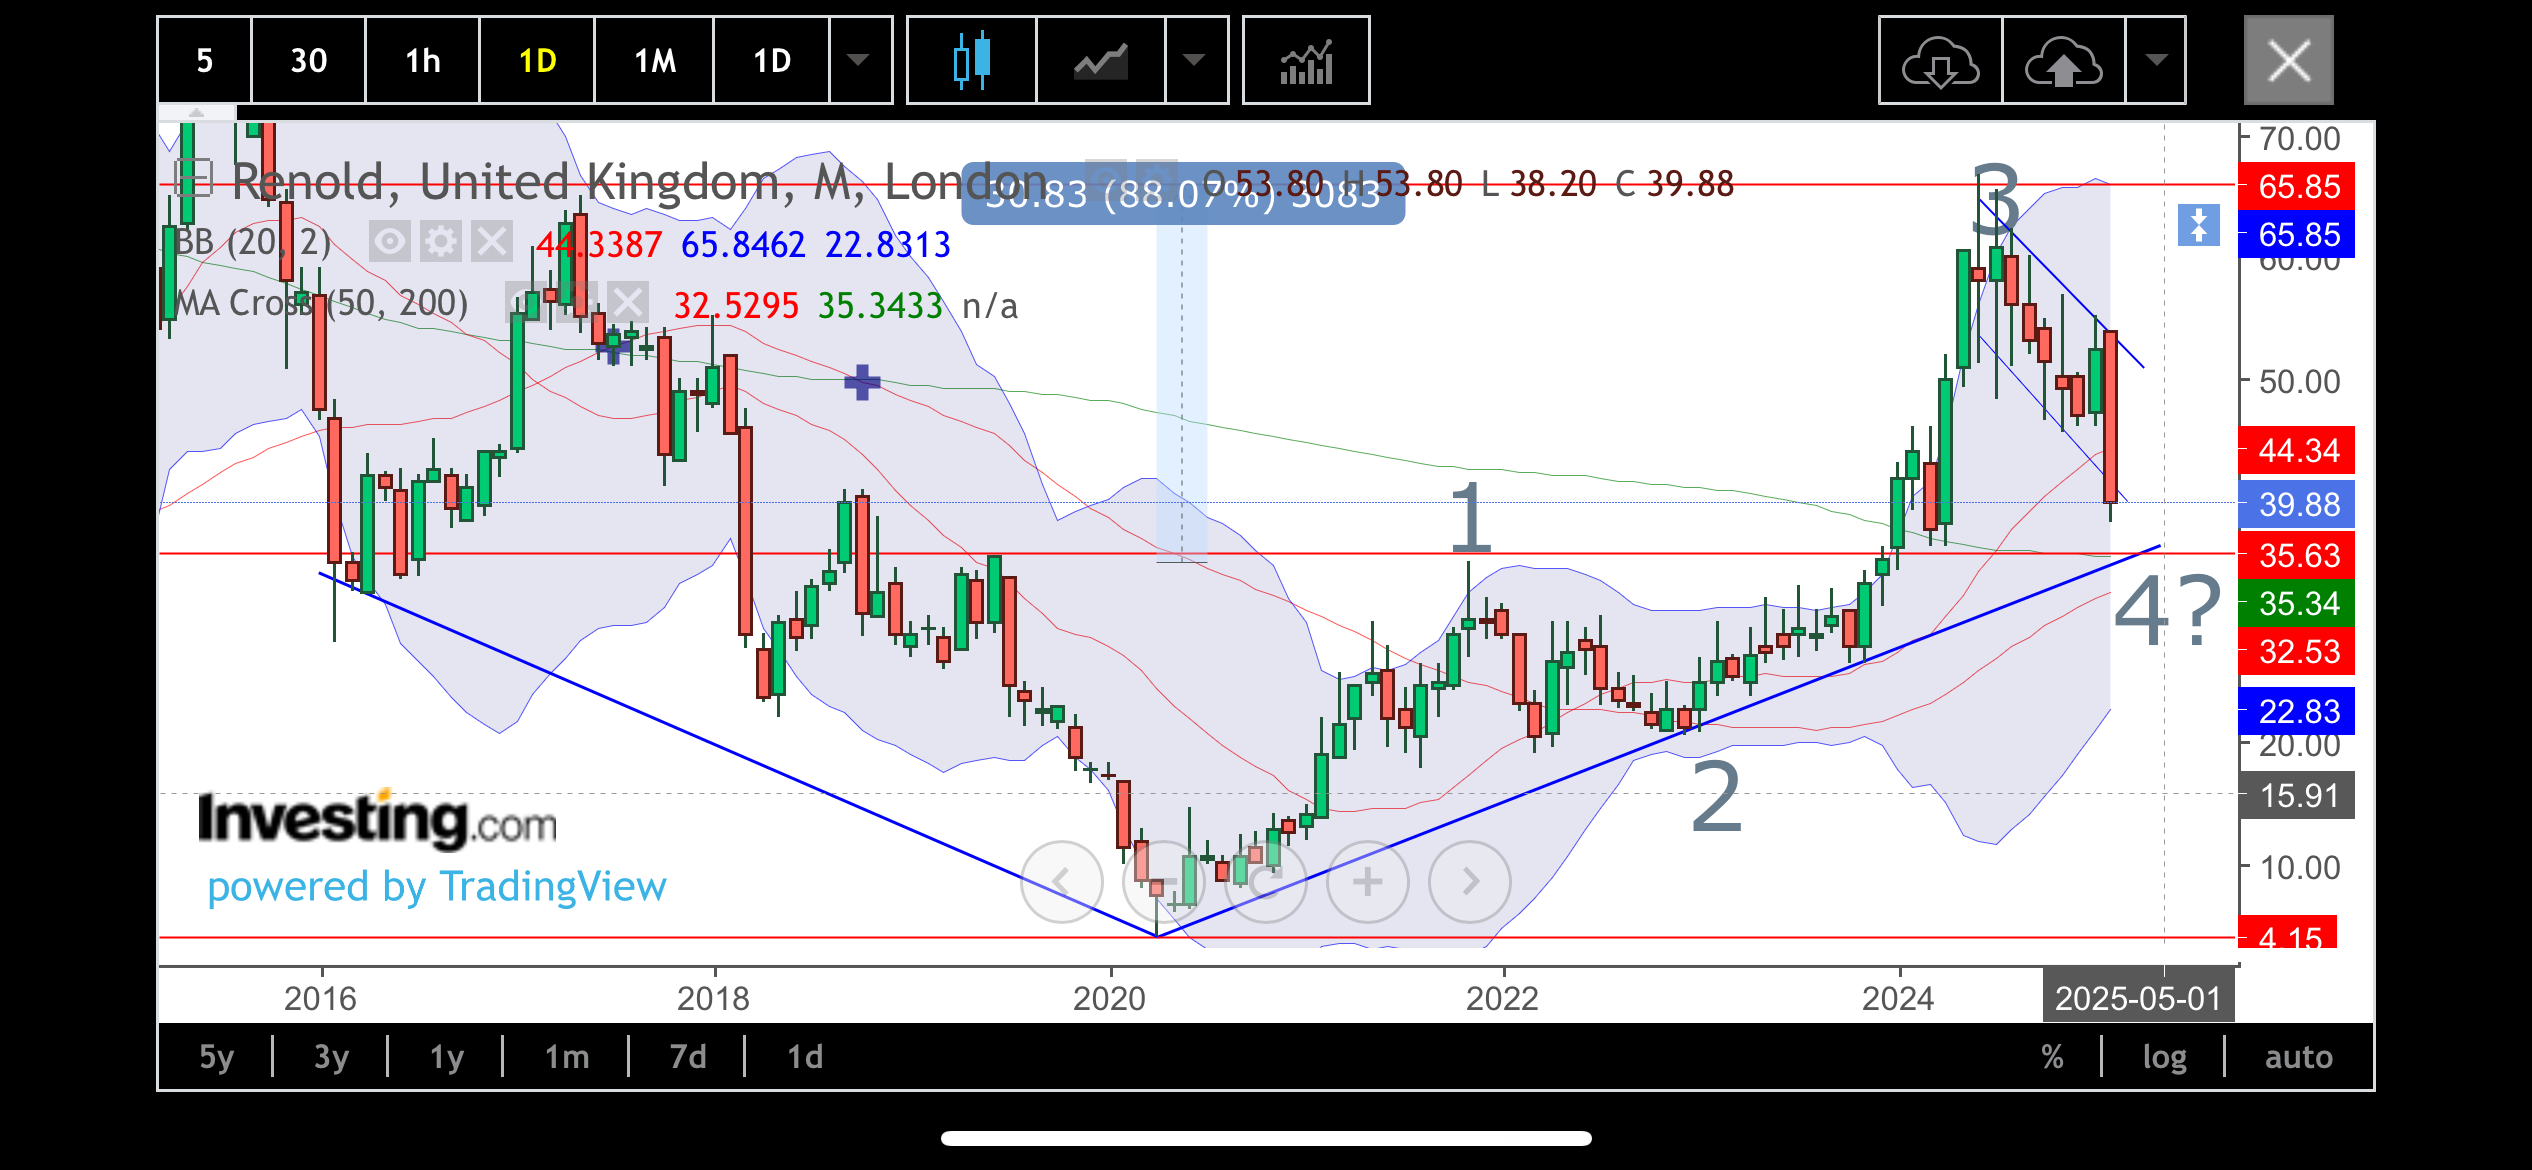Load saved chart layout from cloud

pyautogui.click(x=1940, y=60)
